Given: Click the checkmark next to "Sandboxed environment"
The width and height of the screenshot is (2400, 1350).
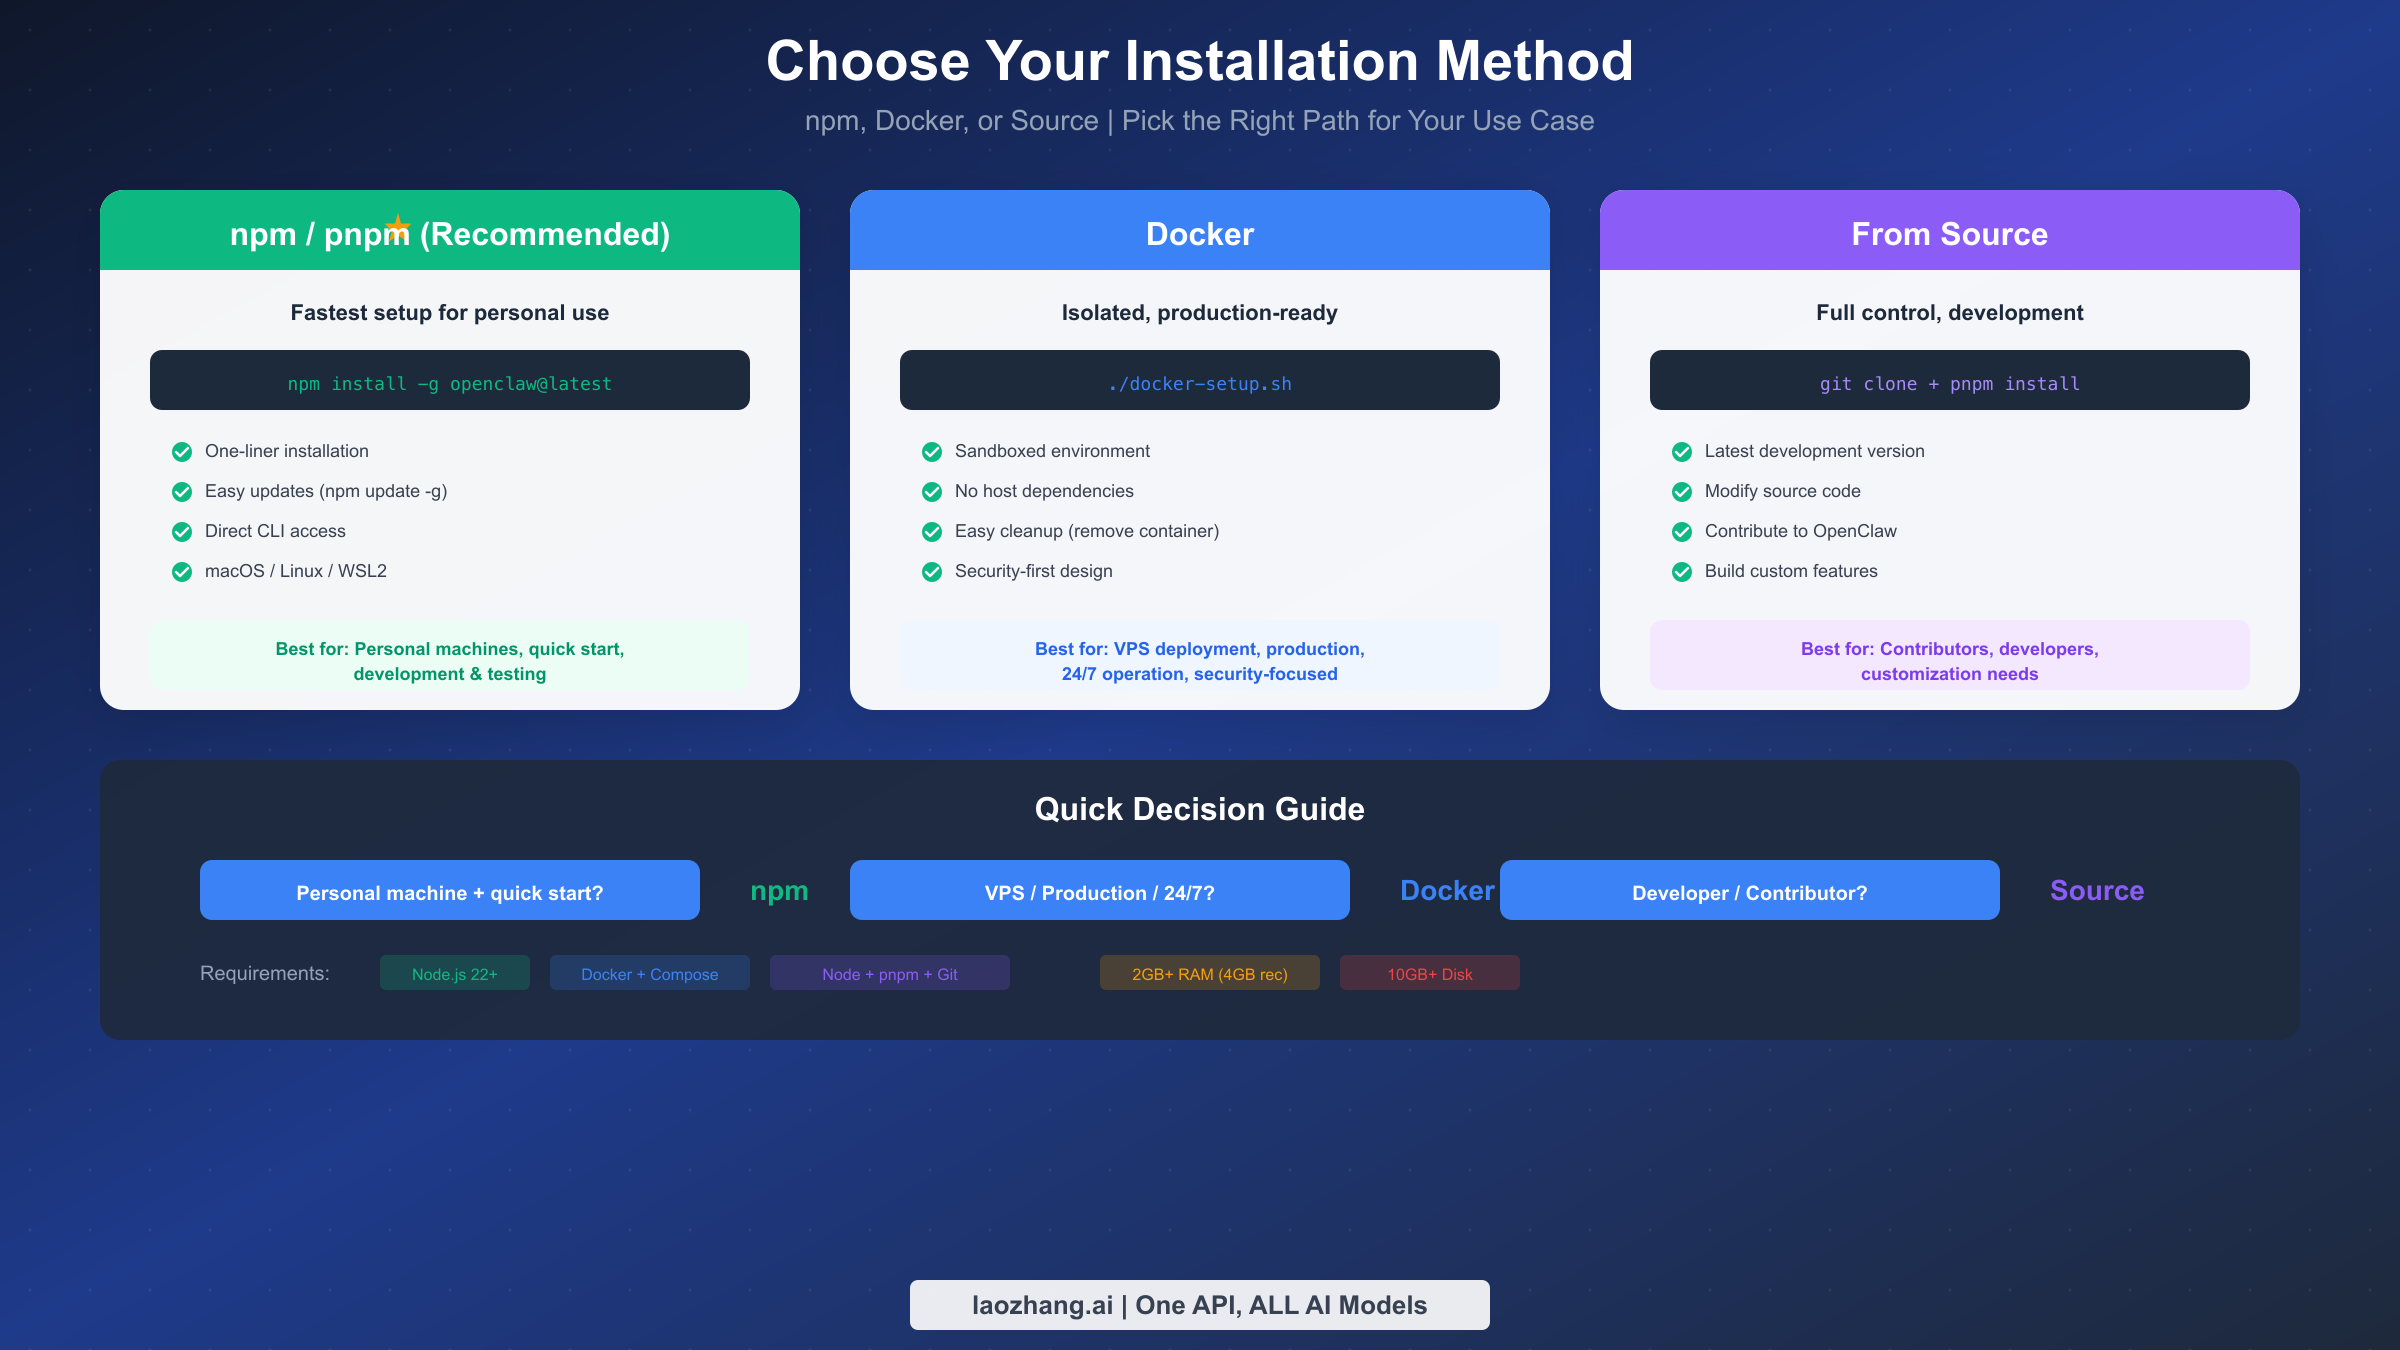Looking at the screenshot, I should 930,451.
